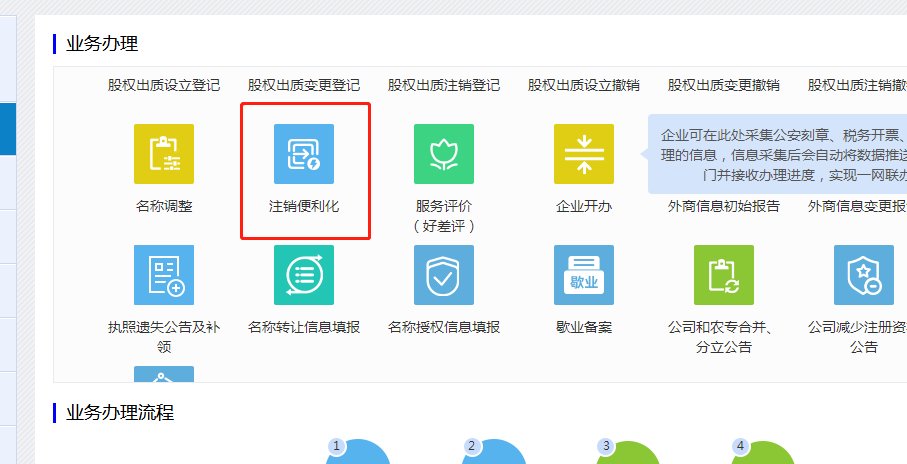Click the 服务评价（好差评）text label

coord(444,216)
